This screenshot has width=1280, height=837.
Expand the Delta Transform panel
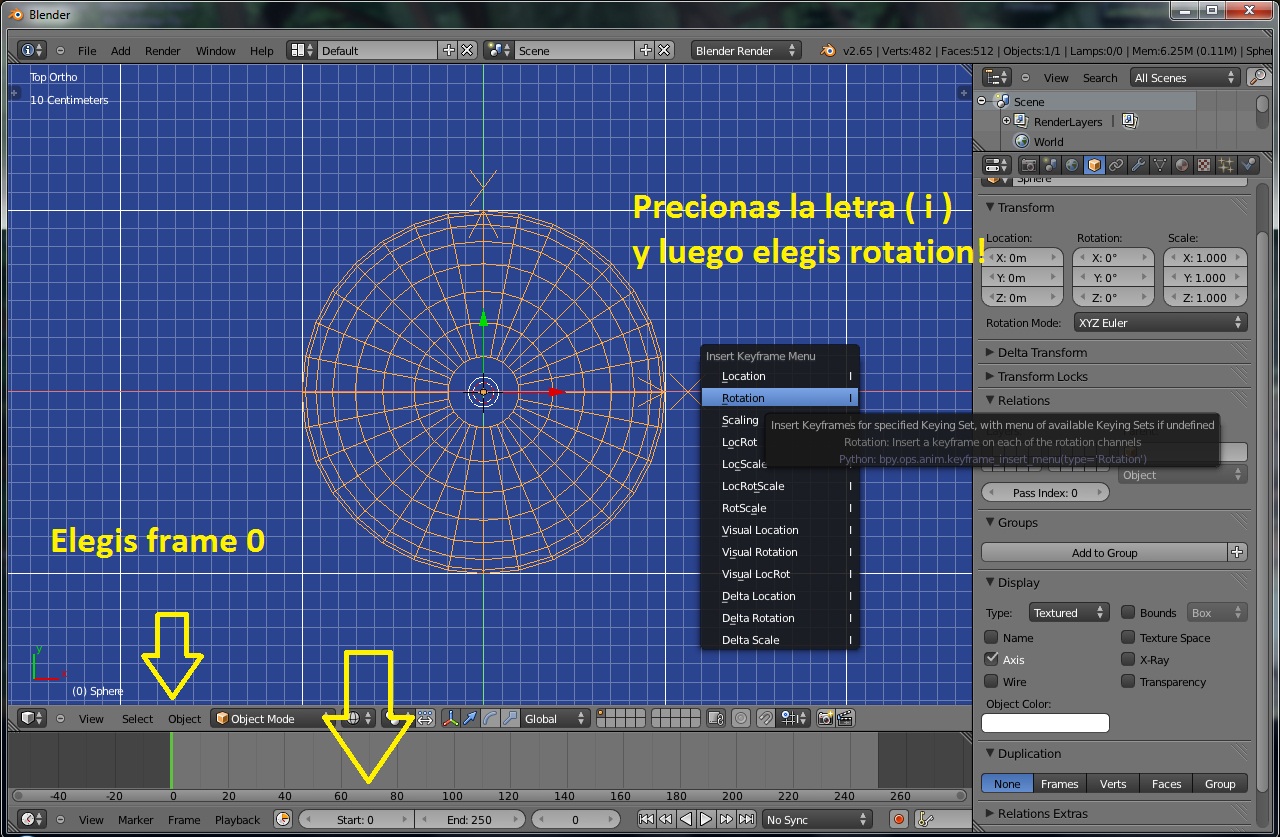click(x=1042, y=352)
